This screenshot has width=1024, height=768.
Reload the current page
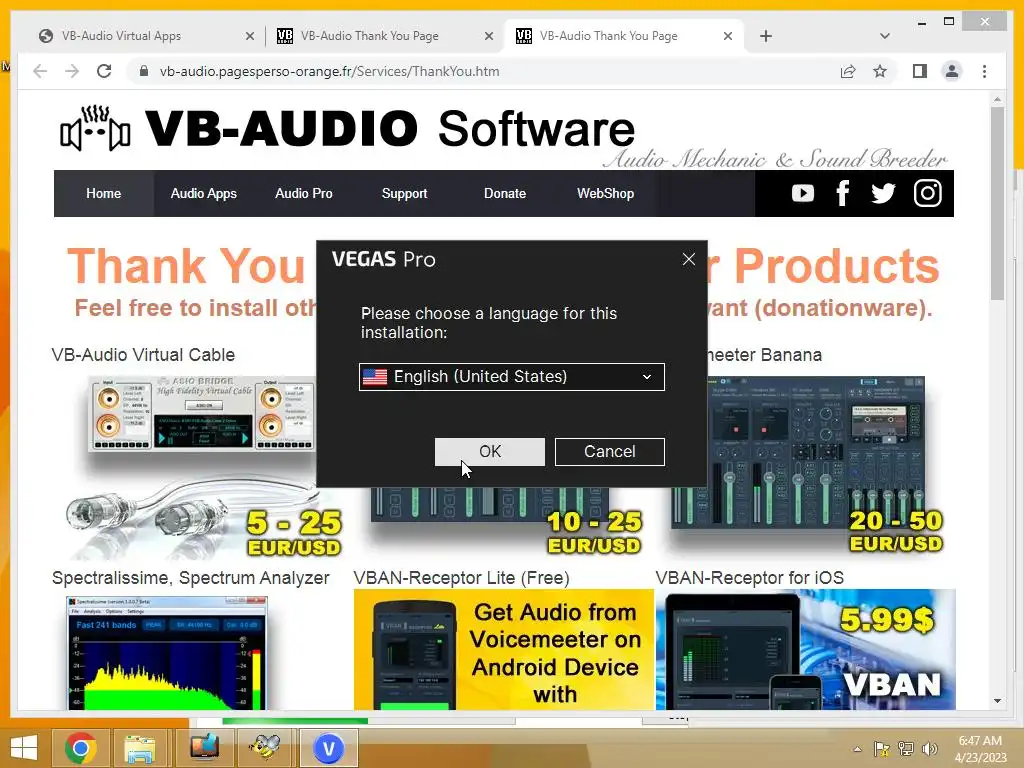point(104,71)
